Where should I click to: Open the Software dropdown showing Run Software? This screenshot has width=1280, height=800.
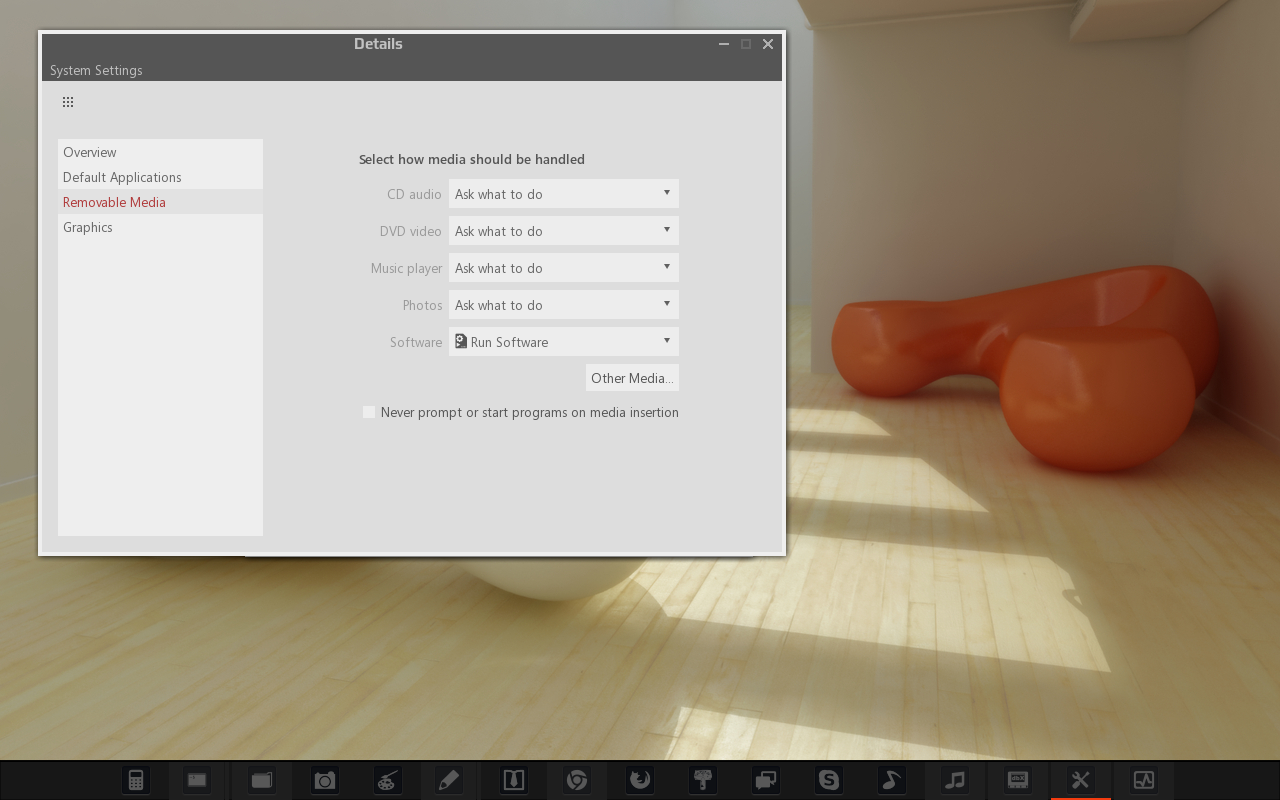click(564, 342)
